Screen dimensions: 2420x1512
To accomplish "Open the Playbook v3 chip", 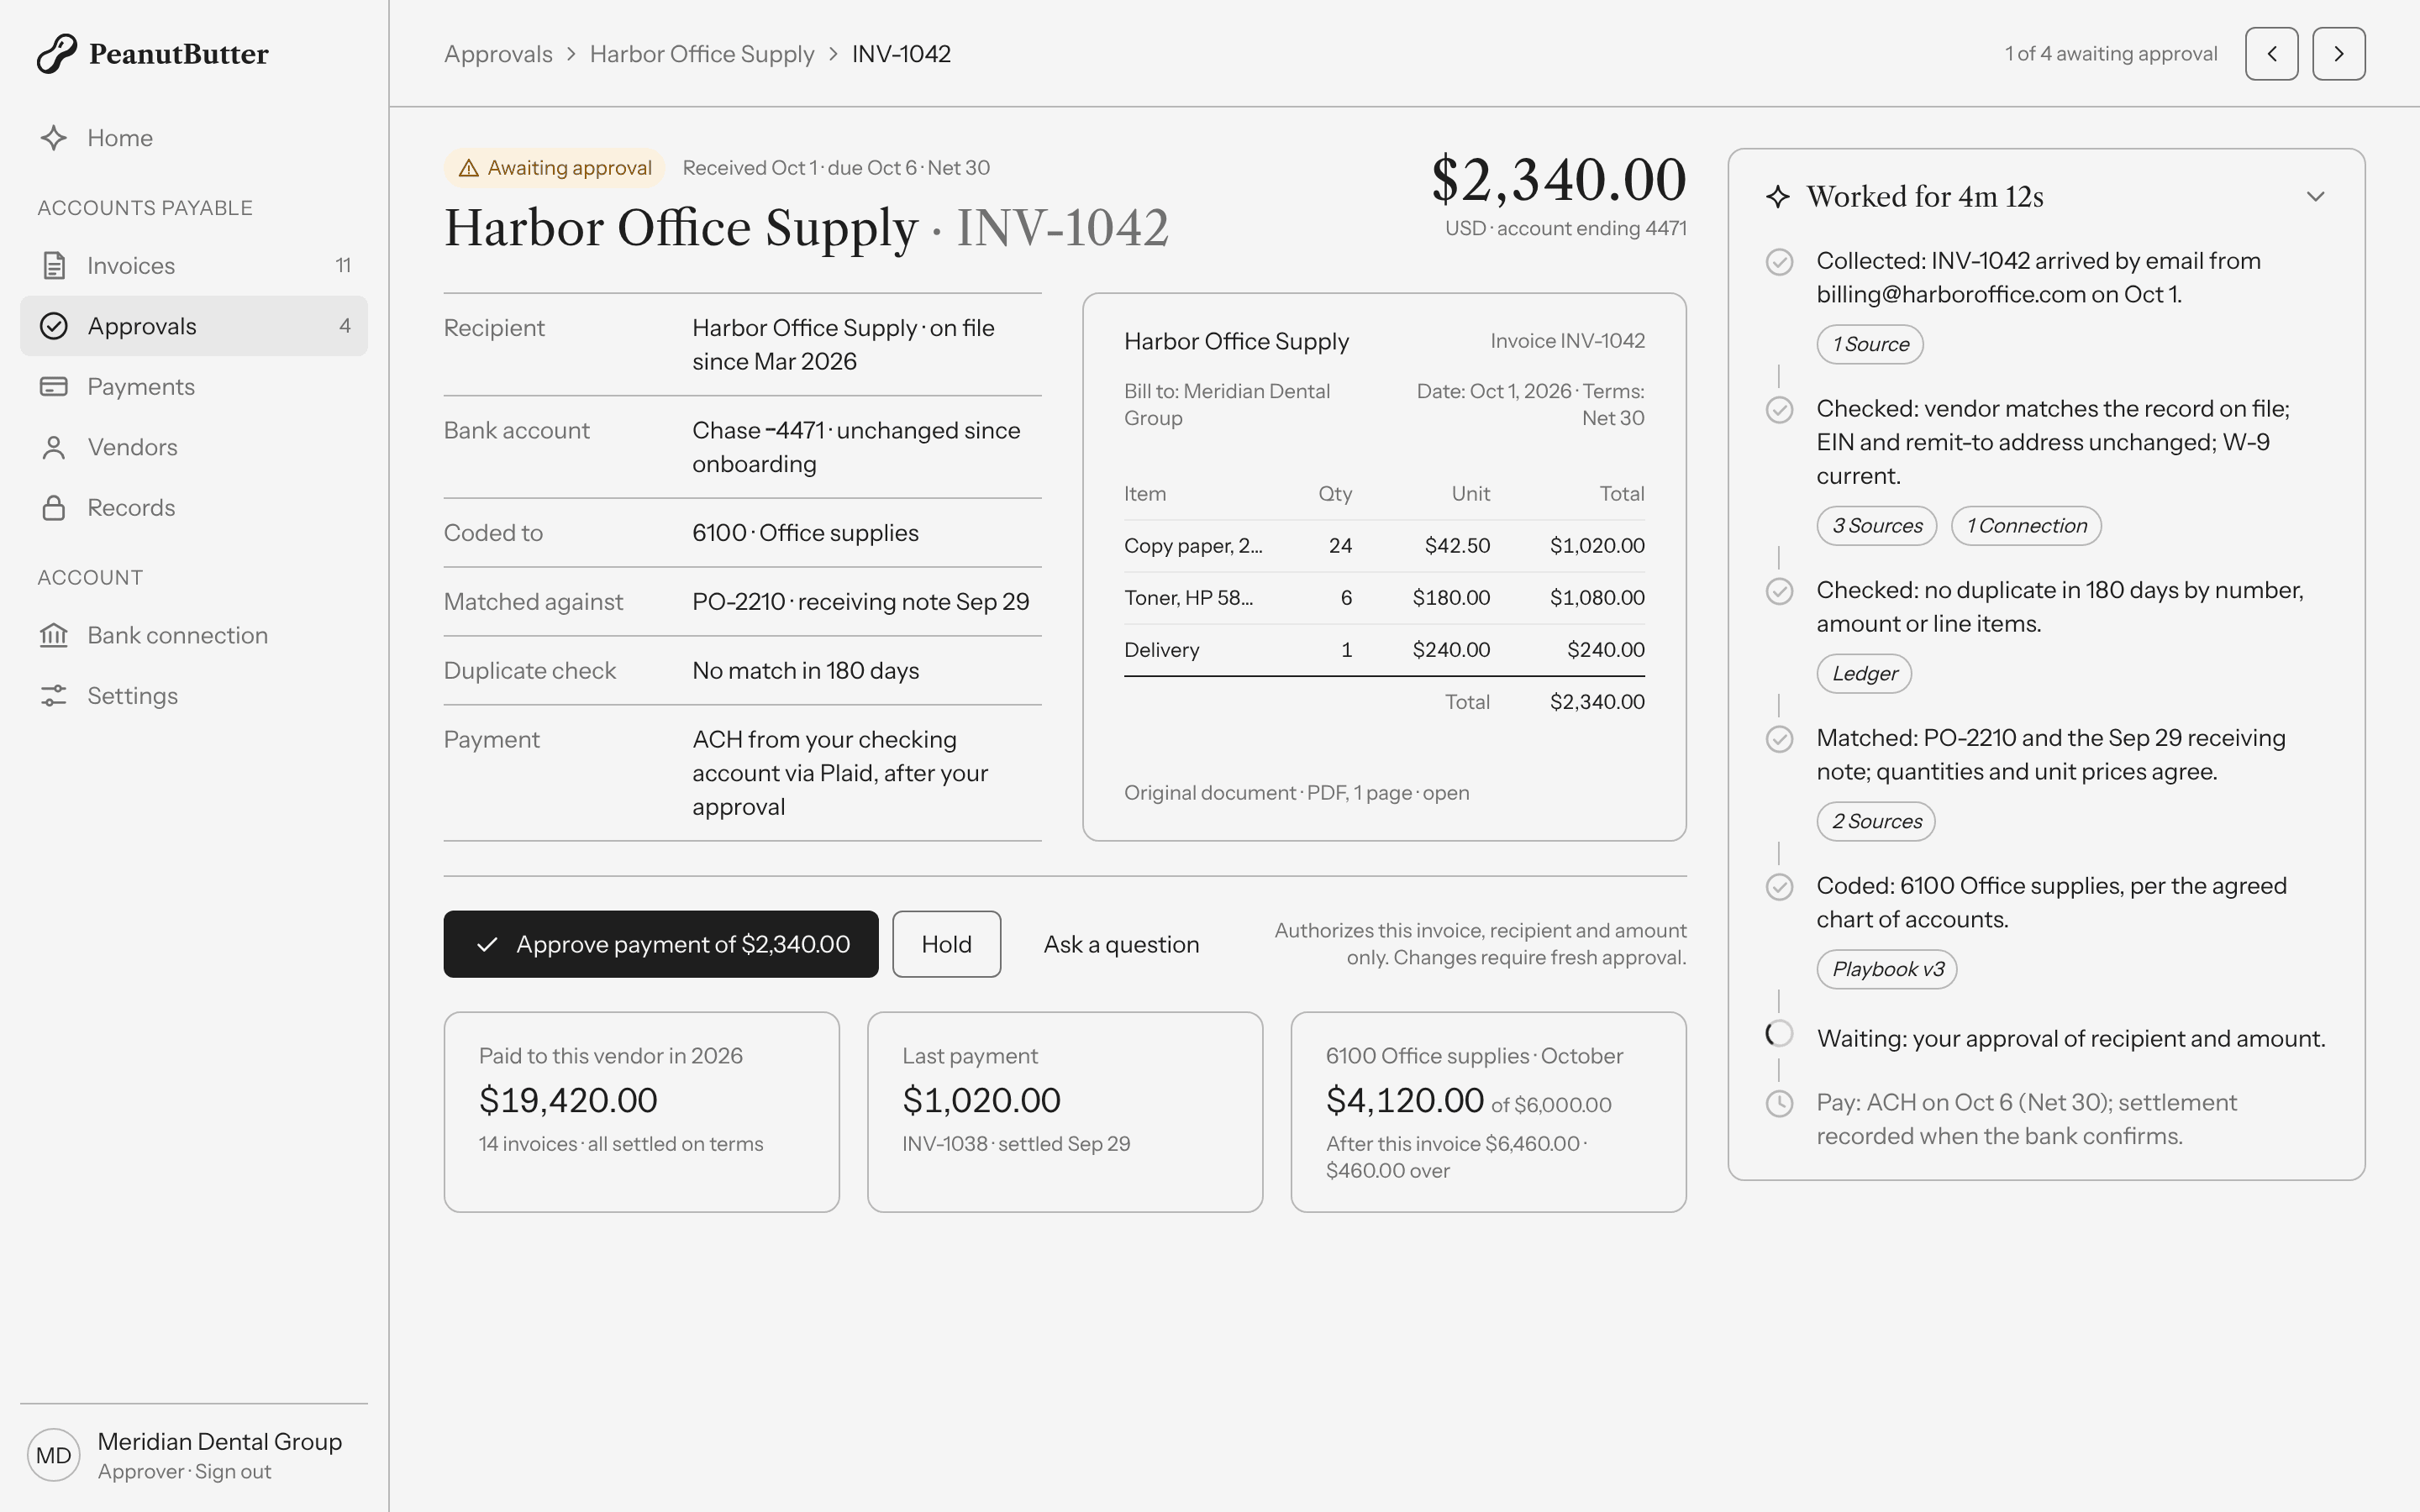I will (1887, 970).
